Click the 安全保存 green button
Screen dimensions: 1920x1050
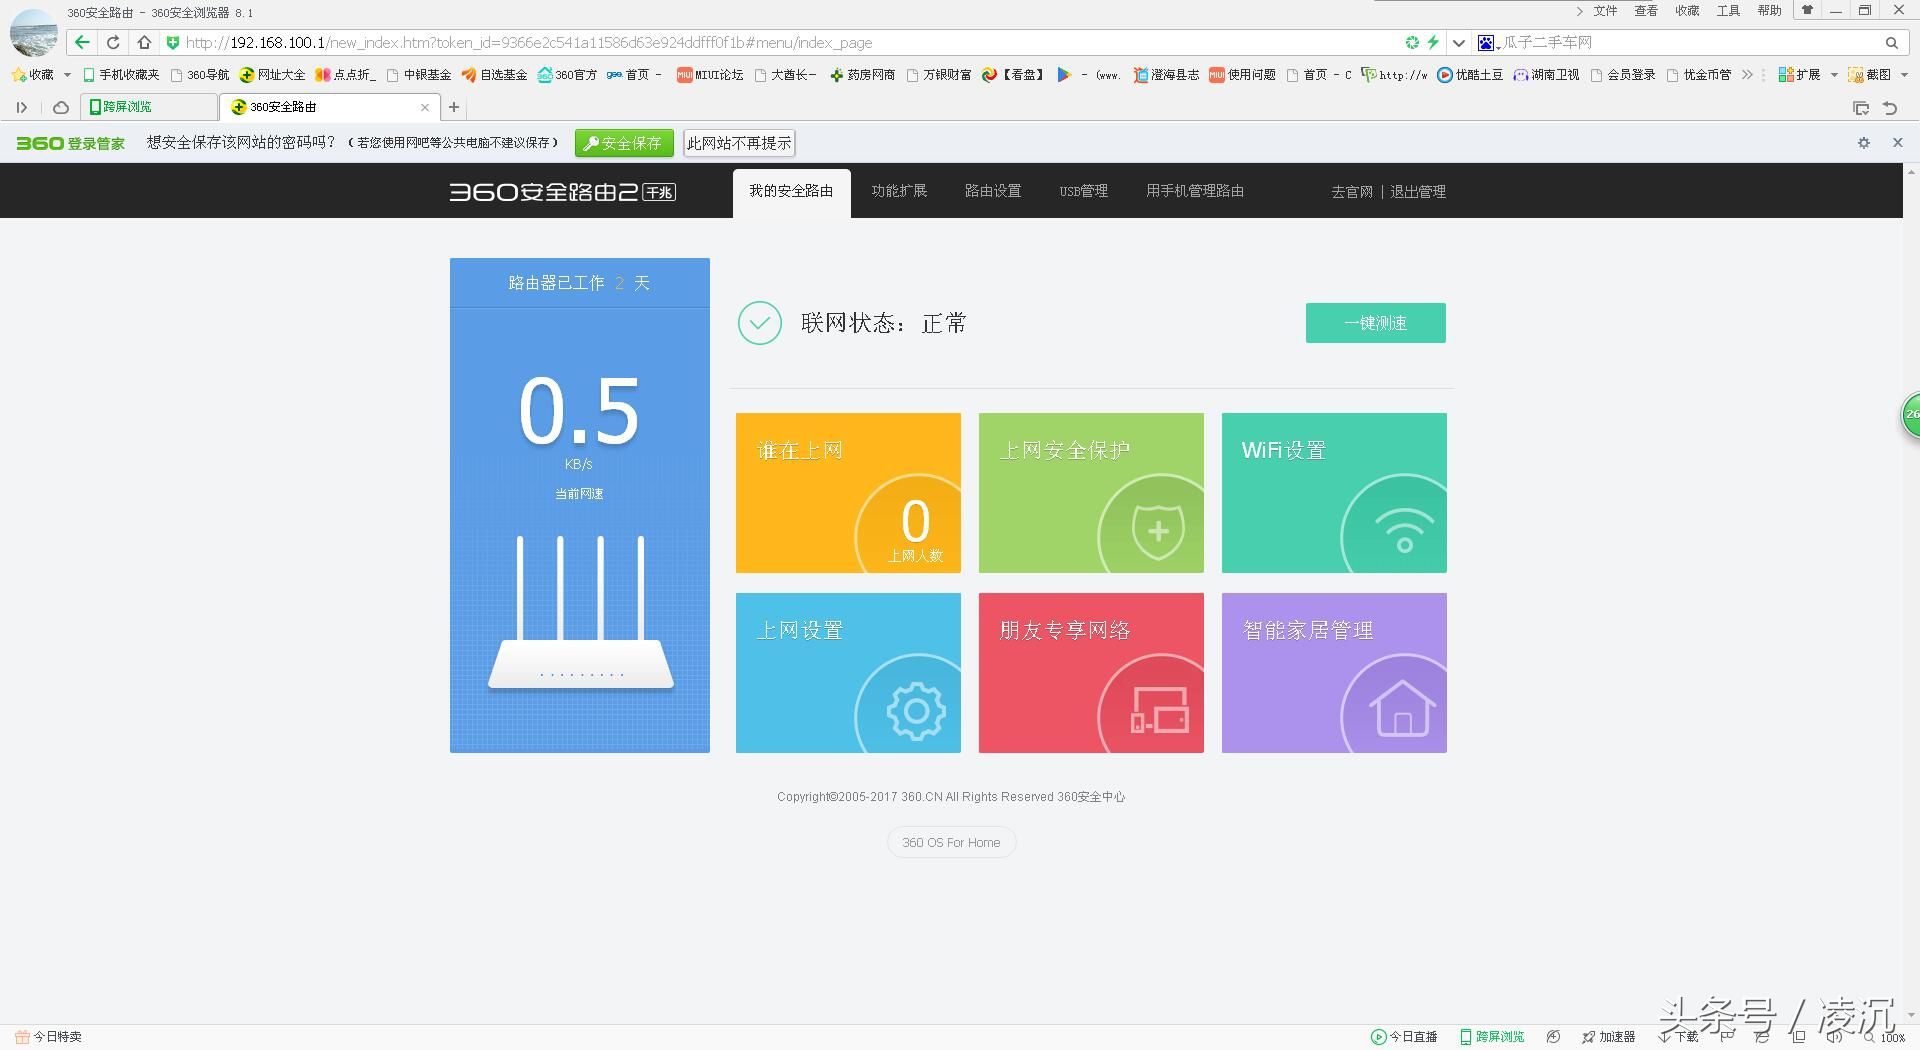coord(624,143)
